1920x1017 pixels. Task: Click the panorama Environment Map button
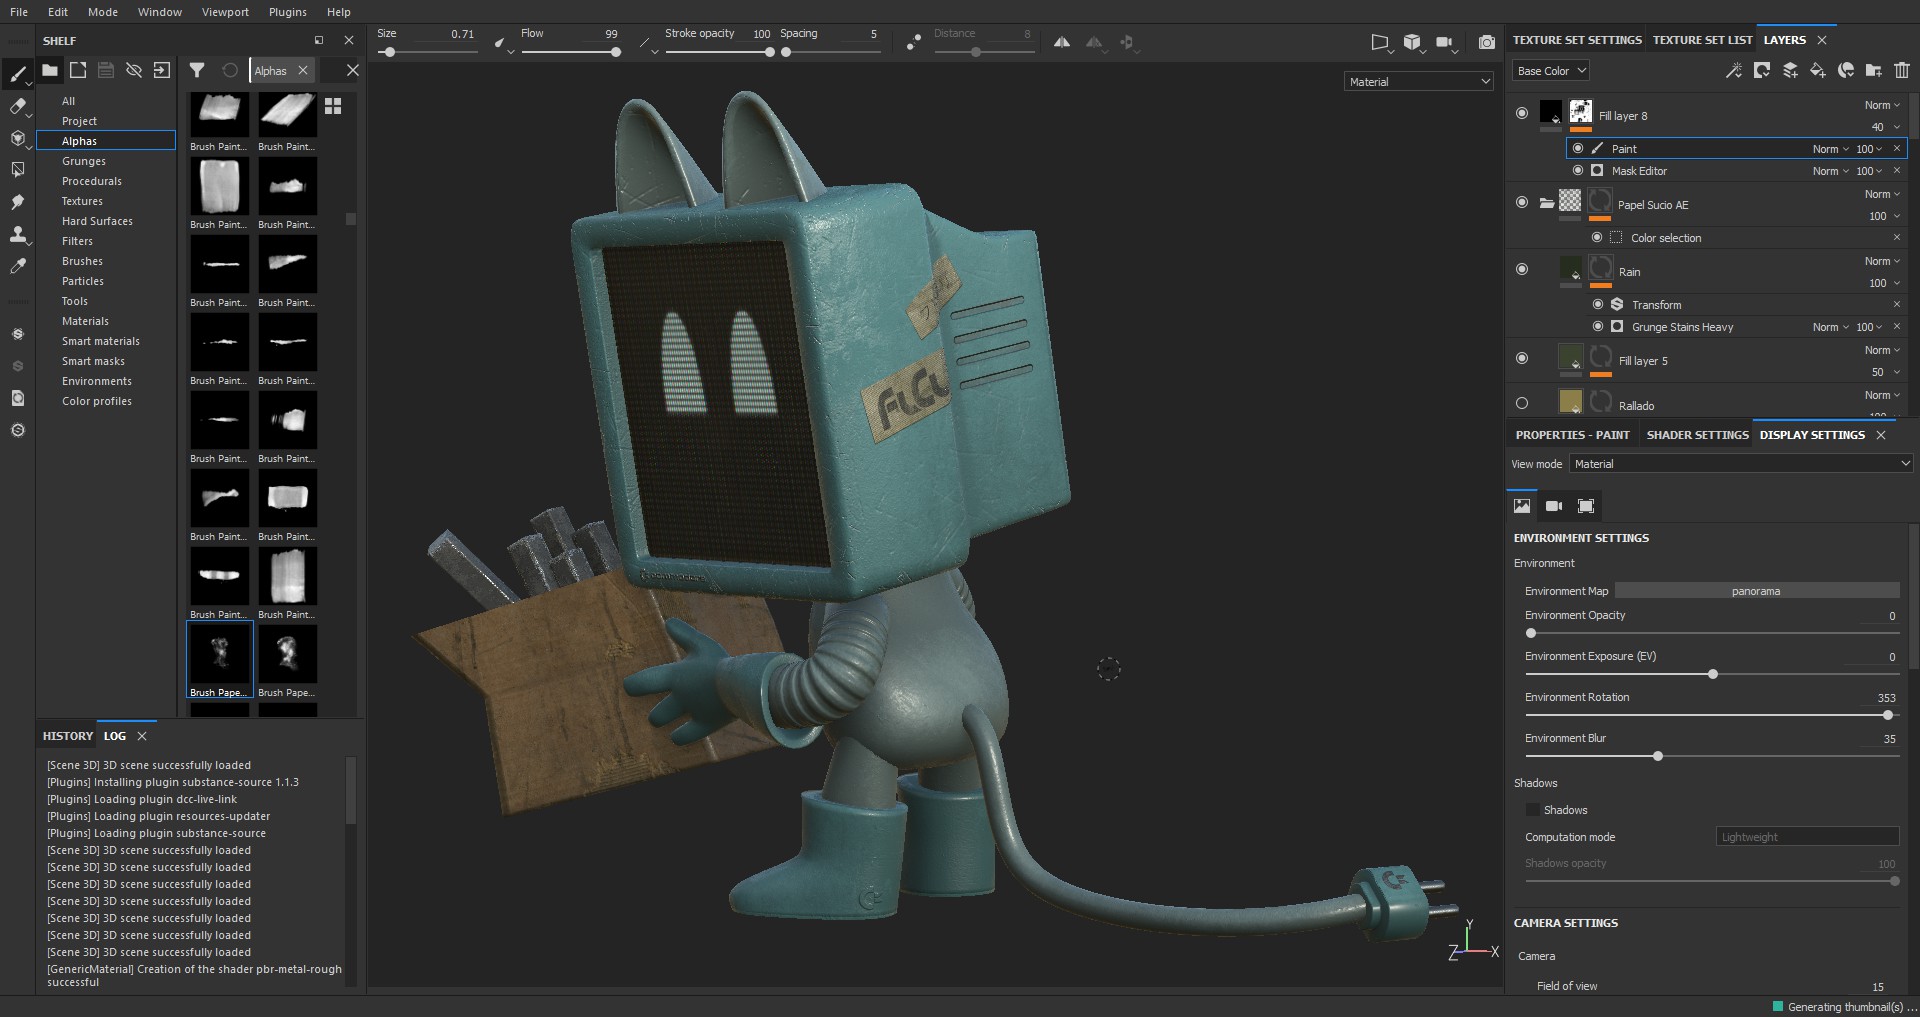(x=1757, y=591)
